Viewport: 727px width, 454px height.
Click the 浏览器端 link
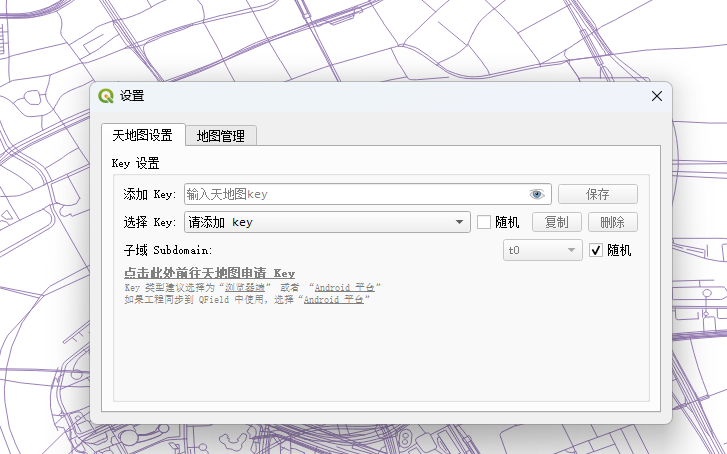pos(245,287)
